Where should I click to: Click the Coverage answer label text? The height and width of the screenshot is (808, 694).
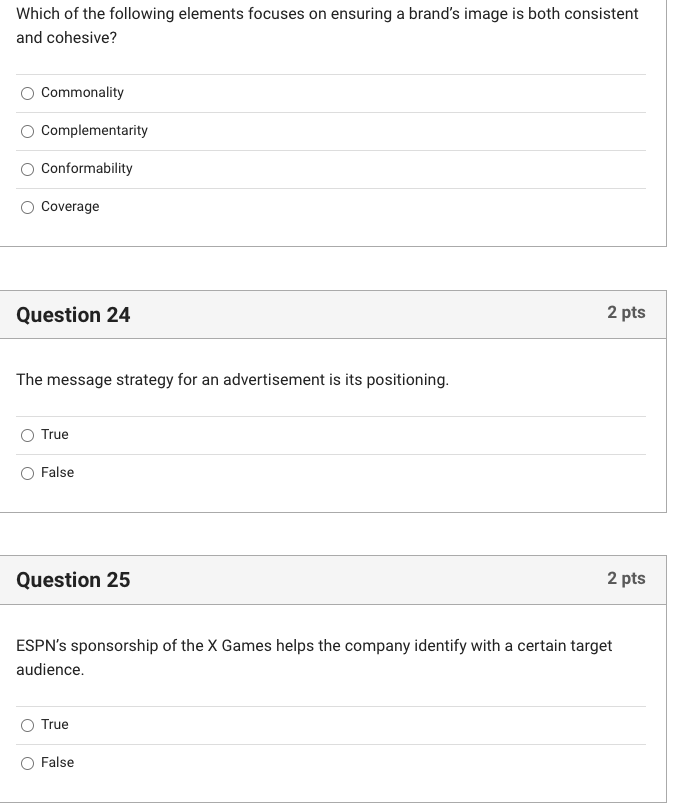click(x=69, y=207)
